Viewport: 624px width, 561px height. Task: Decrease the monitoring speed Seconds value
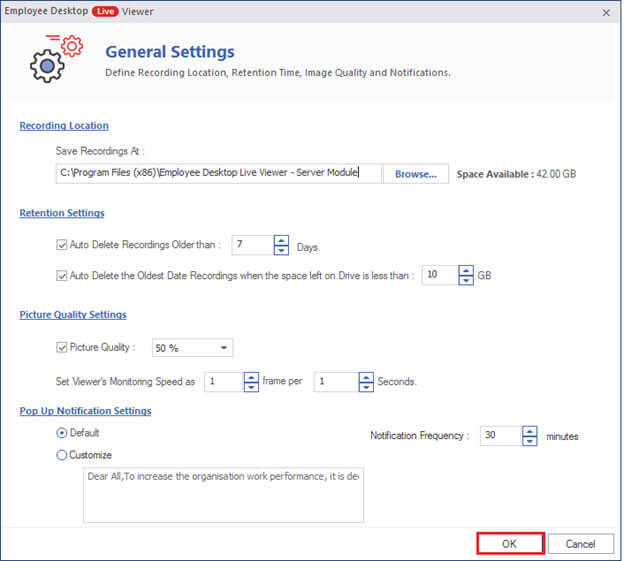click(366, 387)
